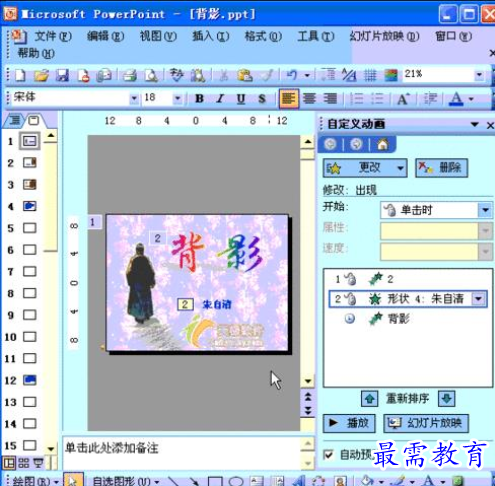Open the 帮助 menu
Image resolution: width=495 pixels, height=486 pixels.
36,53
